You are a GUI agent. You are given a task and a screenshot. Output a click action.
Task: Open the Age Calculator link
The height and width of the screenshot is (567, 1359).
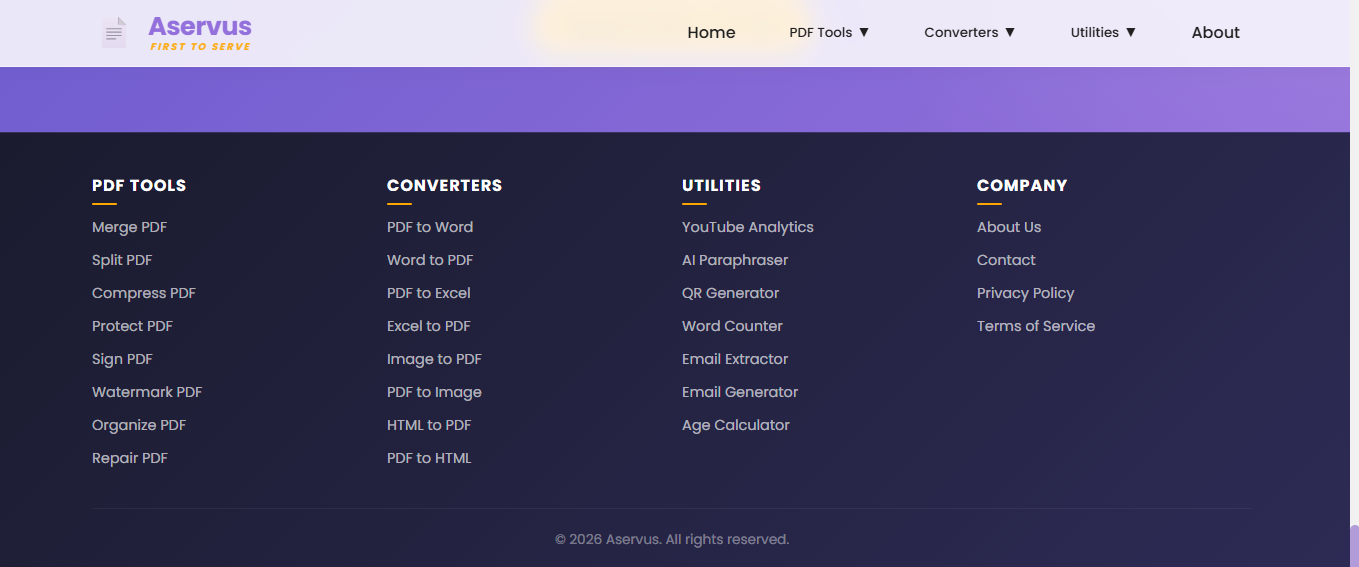click(x=736, y=425)
